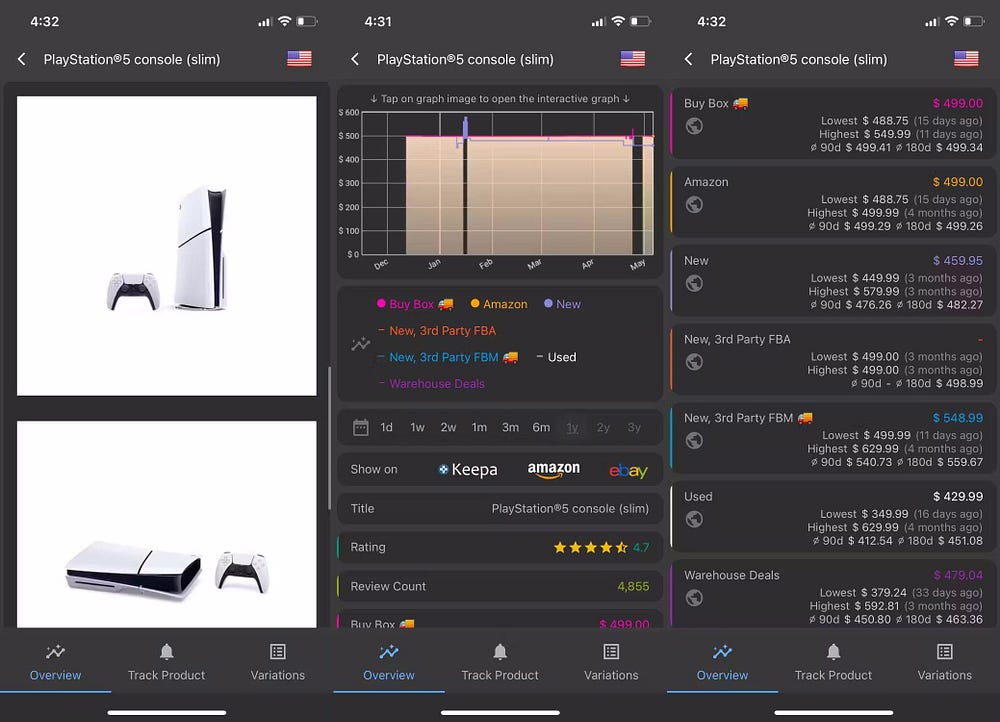Select the 1y time range

pyautogui.click(x=572, y=427)
